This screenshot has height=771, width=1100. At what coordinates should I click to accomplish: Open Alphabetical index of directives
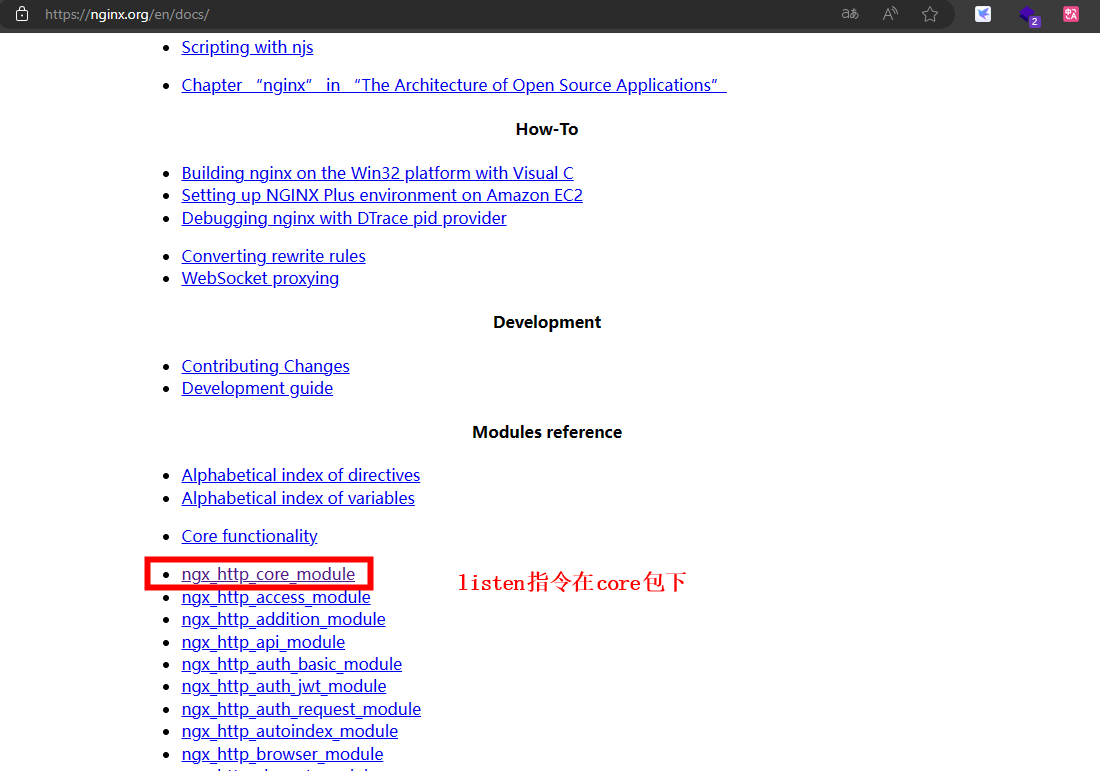tap(300, 475)
